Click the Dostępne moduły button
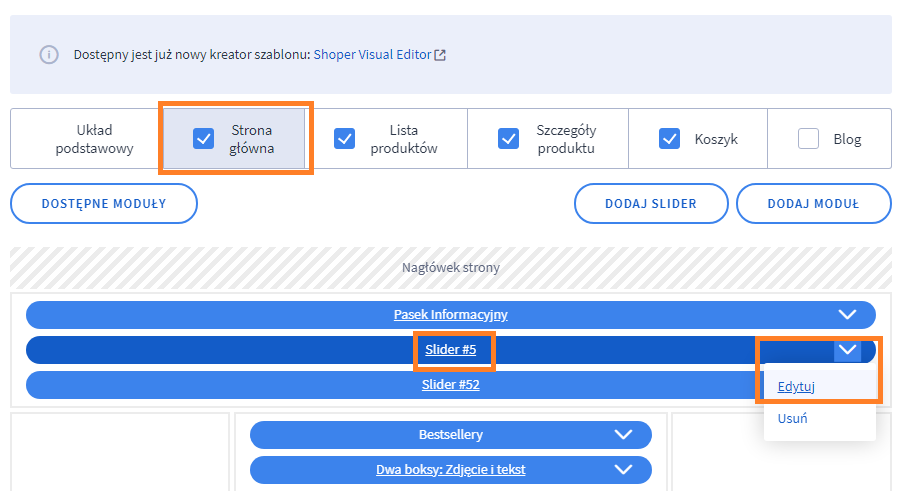The width and height of the screenshot is (908, 491). pos(104,203)
